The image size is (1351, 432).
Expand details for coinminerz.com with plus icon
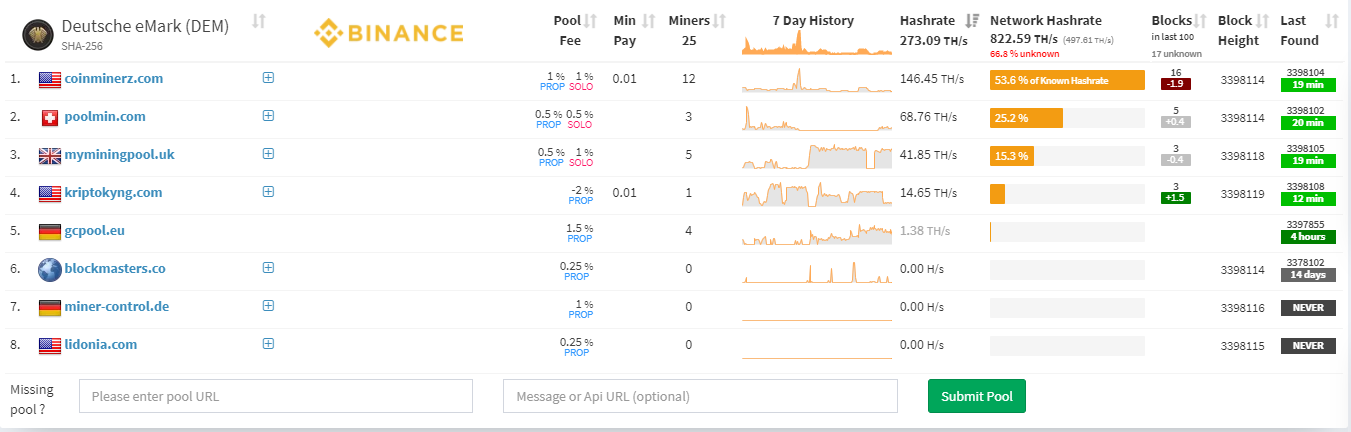(268, 78)
